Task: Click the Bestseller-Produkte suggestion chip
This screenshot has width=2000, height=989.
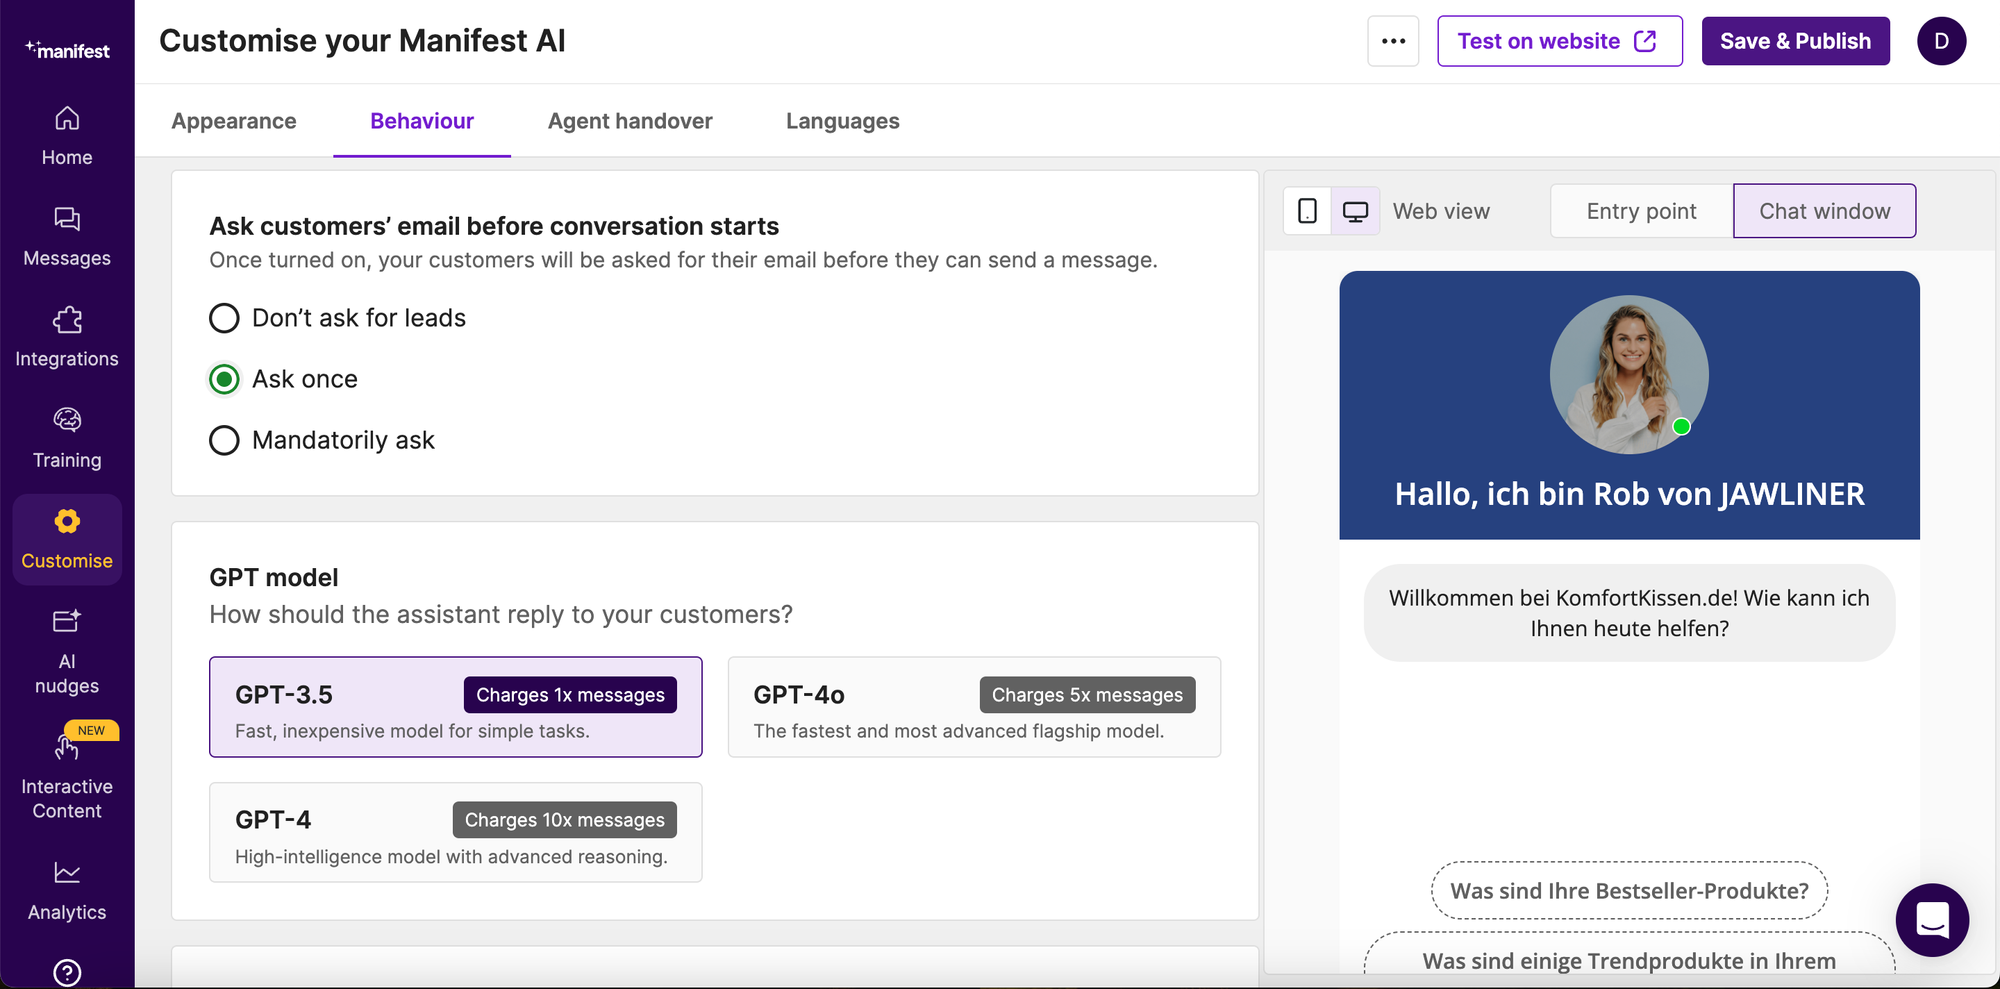Action: click(x=1630, y=891)
